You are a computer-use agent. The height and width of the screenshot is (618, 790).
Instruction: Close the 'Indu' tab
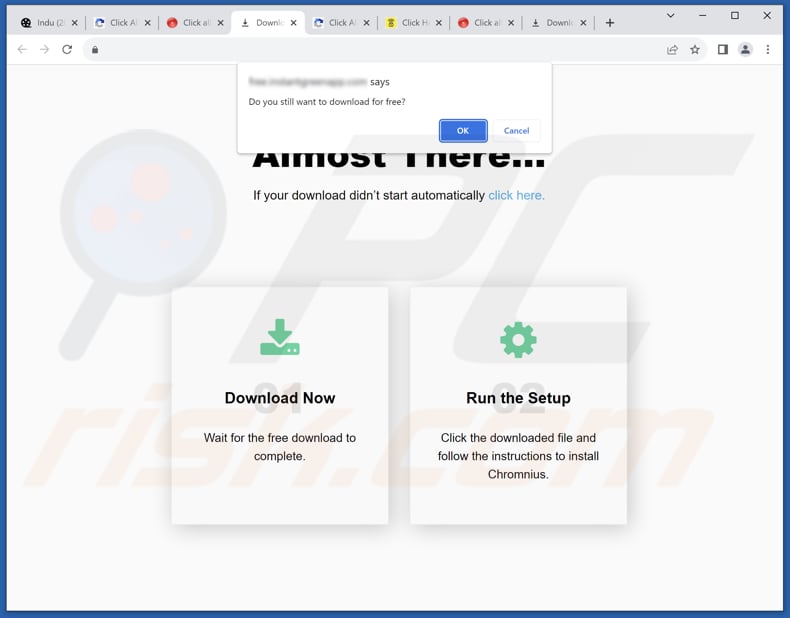pos(75,23)
